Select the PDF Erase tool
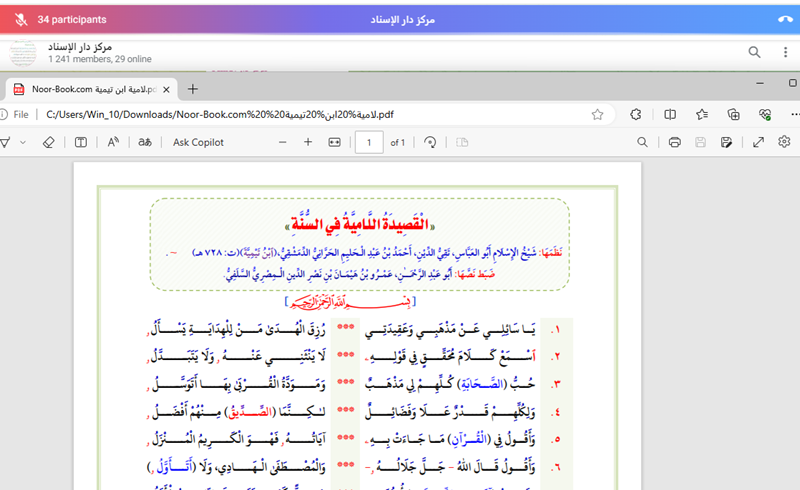Screen dimensions: 800x490 click(x=48, y=142)
